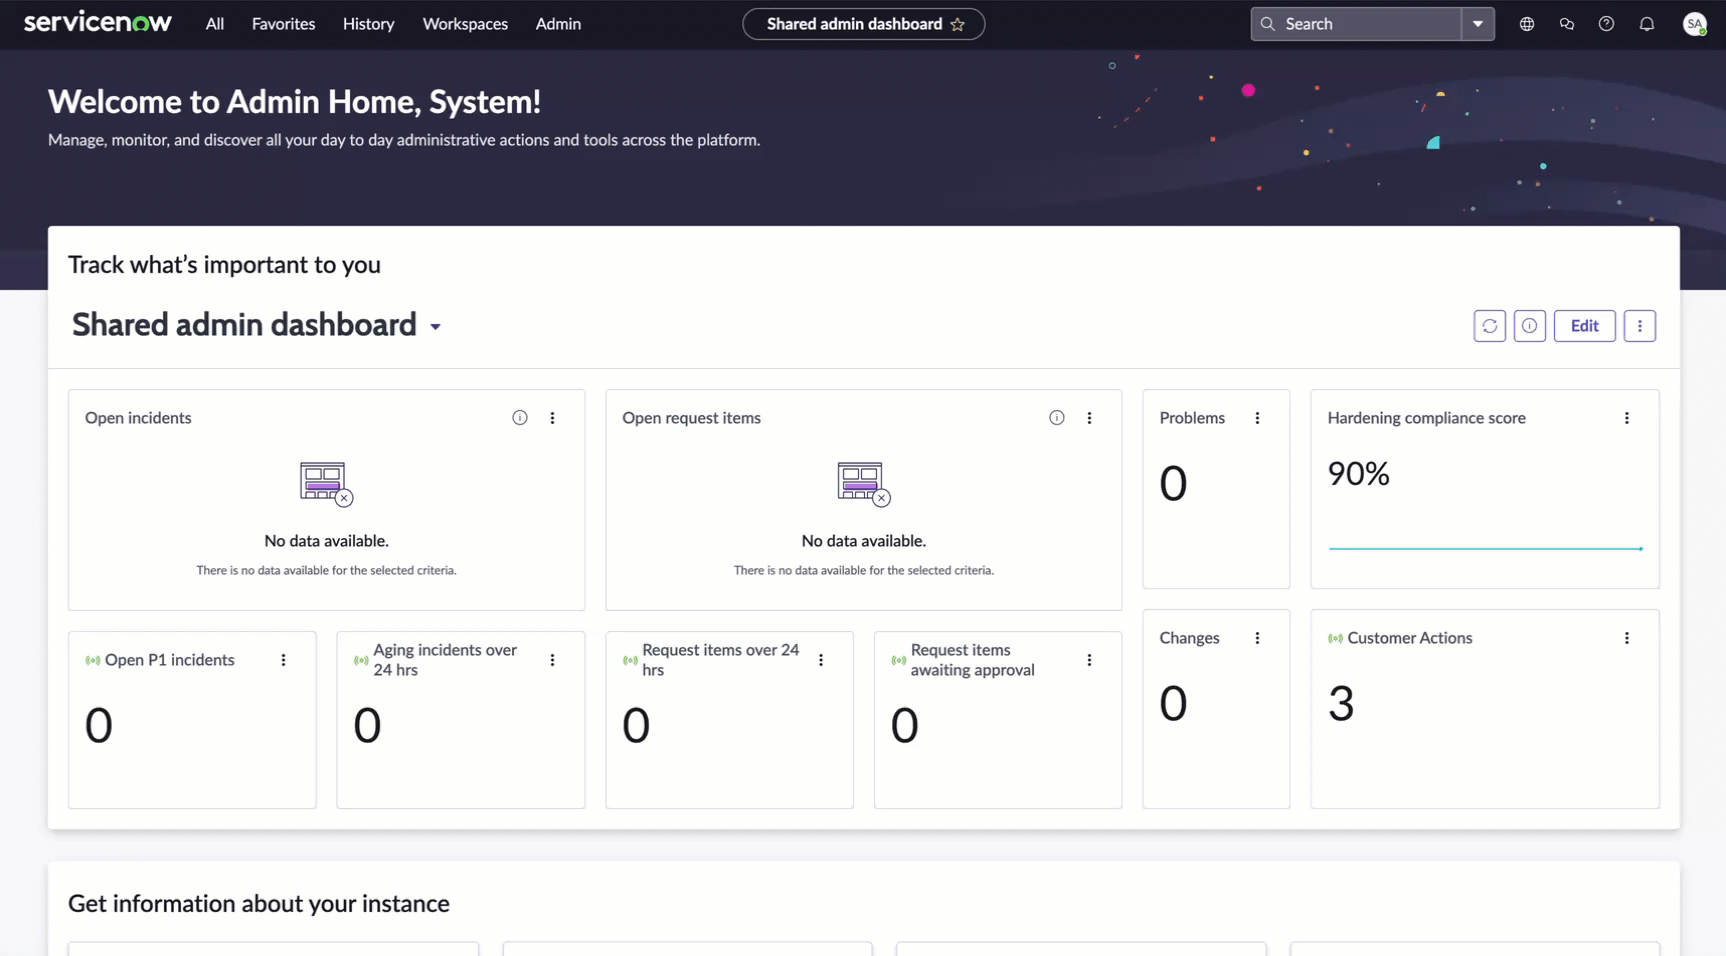1726x956 pixels.
Task: Focus the global Search field
Action: pyautogui.click(x=1357, y=24)
